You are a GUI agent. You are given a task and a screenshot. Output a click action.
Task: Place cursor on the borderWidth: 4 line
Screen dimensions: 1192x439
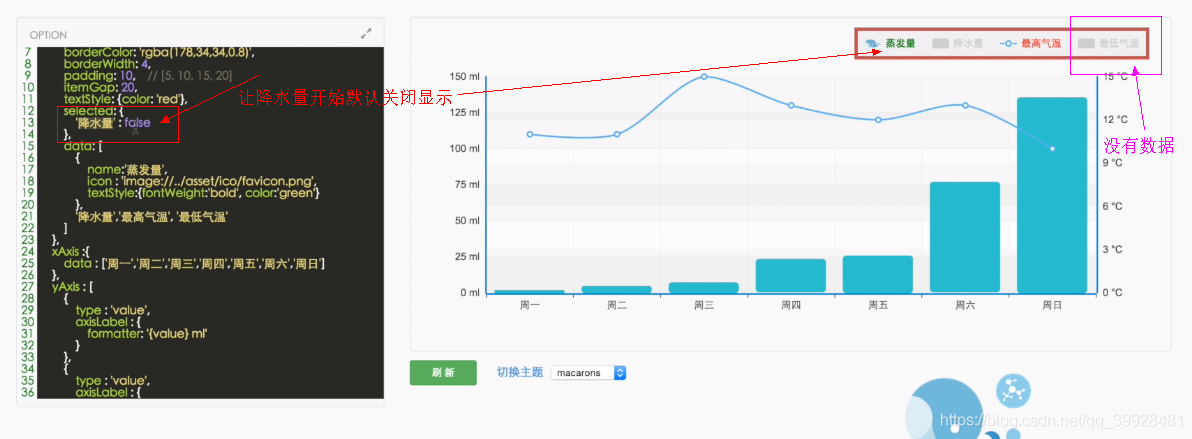(x=106, y=64)
